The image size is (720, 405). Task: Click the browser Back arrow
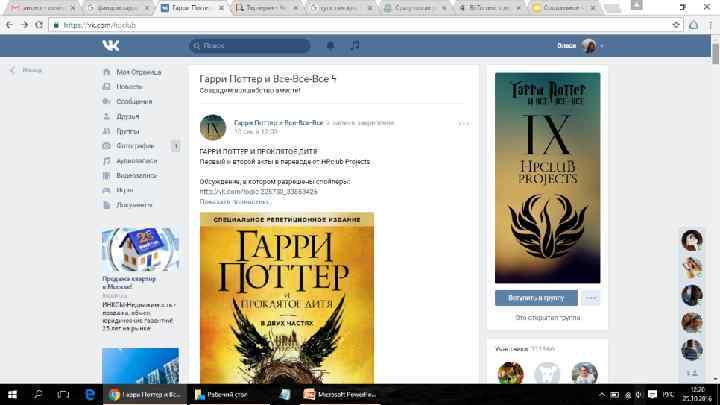click(9, 25)
